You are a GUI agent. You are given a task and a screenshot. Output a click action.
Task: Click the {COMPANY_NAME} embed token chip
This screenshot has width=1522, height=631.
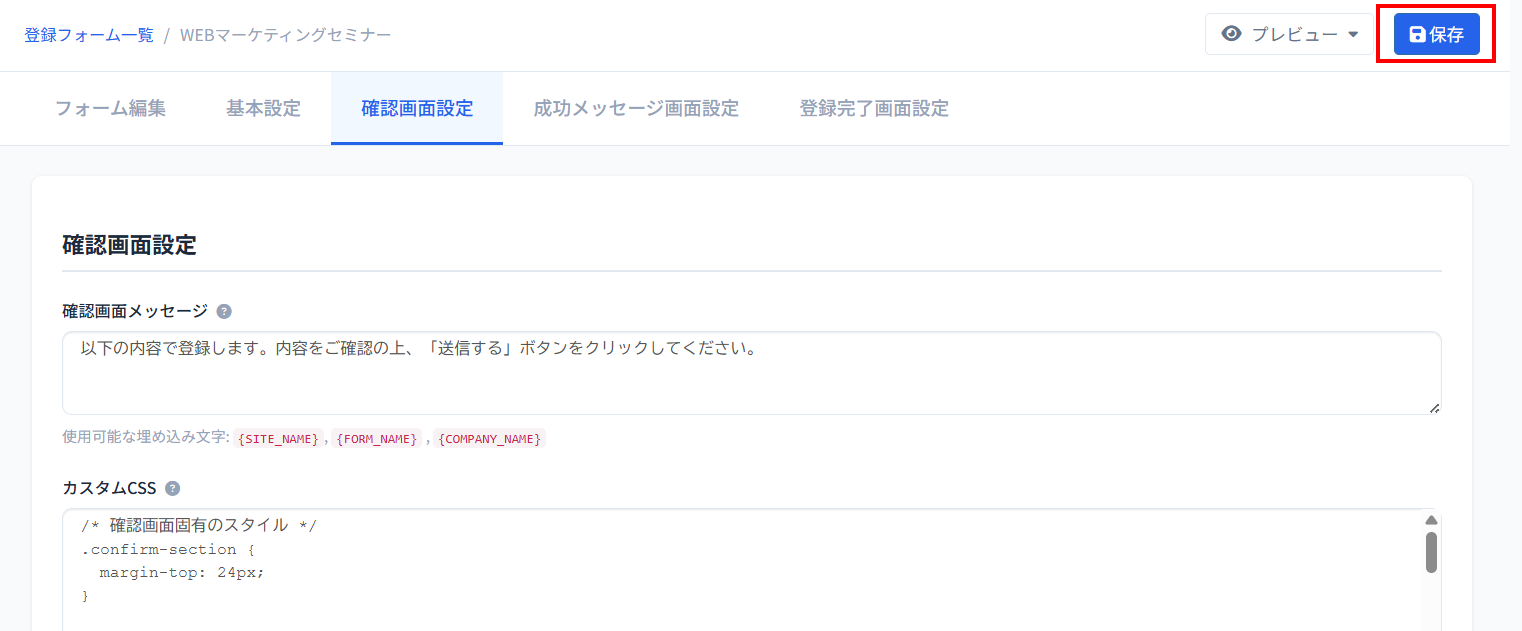489,438
